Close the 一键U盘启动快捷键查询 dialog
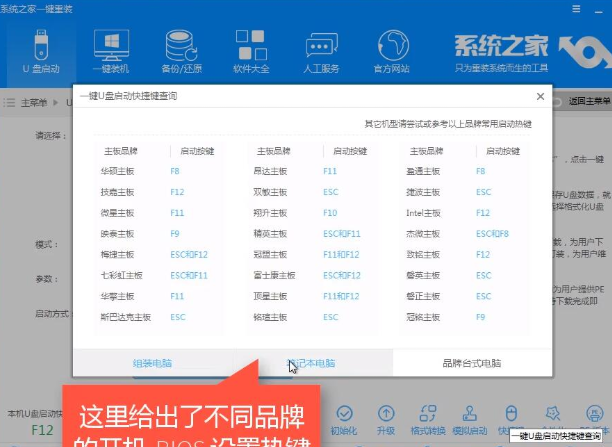This screenshot has width=612, height=447. pos(540,96)
